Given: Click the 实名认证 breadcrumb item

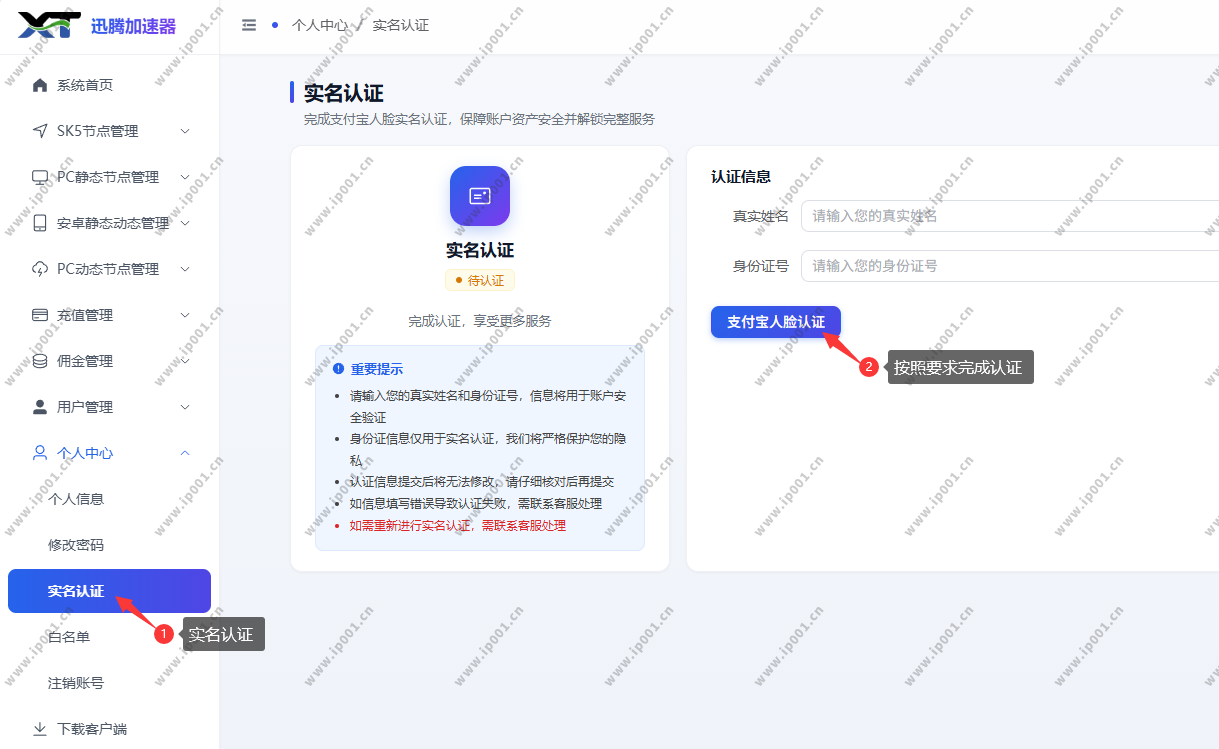Looking at the screenshot, I should (x=401, y=25).
